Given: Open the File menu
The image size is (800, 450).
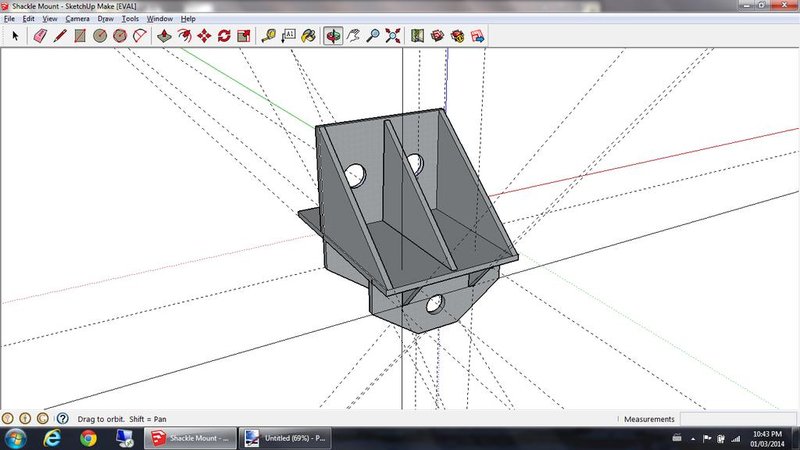Looking at the screenshot, I should coord(9,18).
